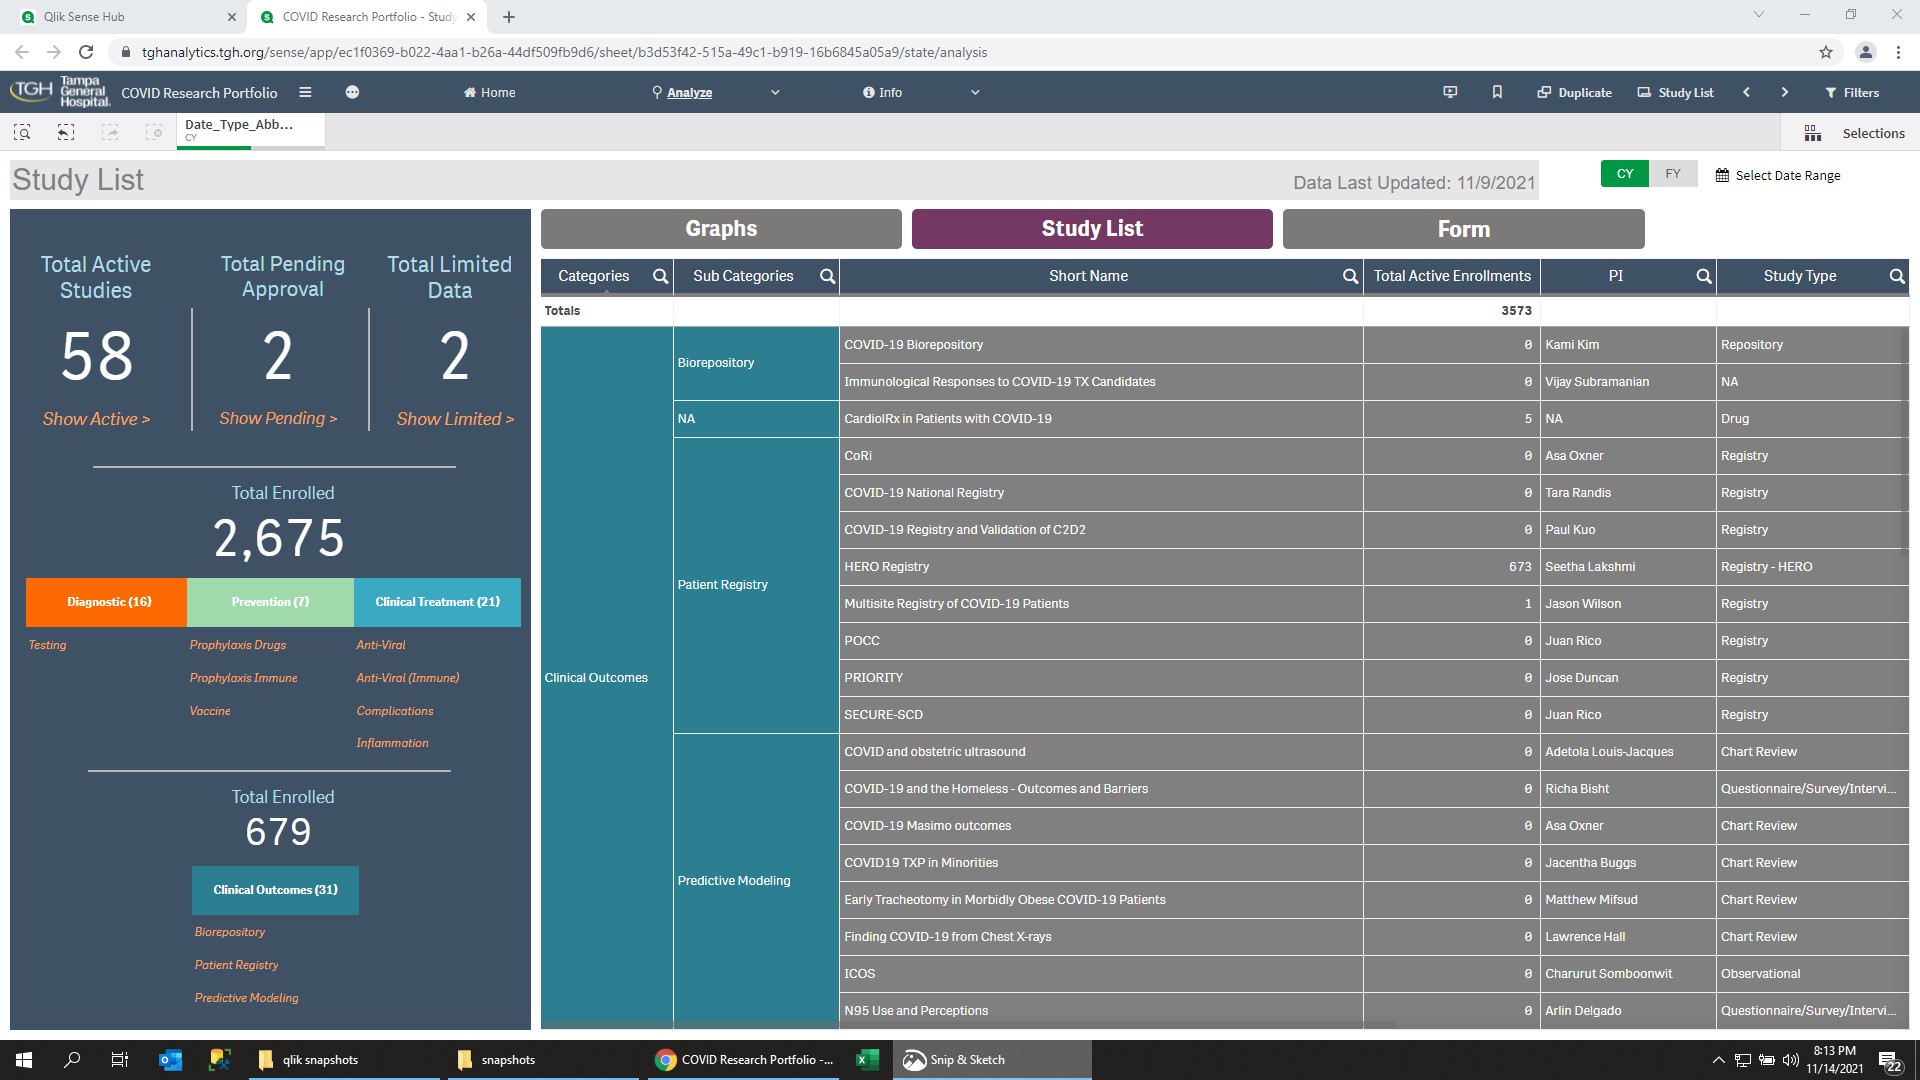Expand the Info dropdown
This screenshot has width=1920, height=1080.
pos(976,92)
